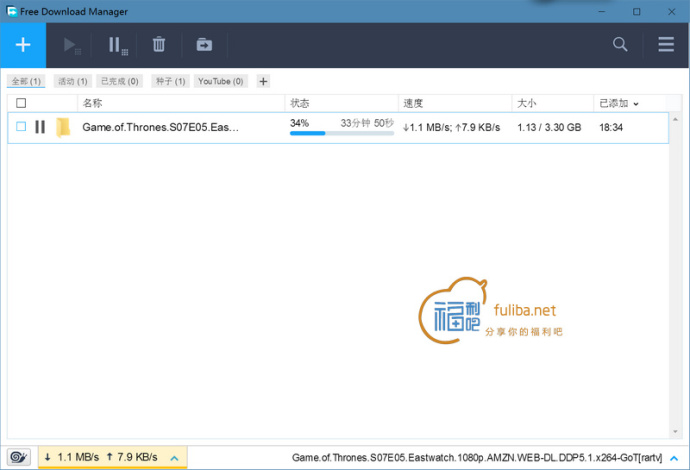Image resolution: width=690 pixels, height=470 pixels.
Task: Click the yellow folder icon of the download
Action: tap(63, 128)
